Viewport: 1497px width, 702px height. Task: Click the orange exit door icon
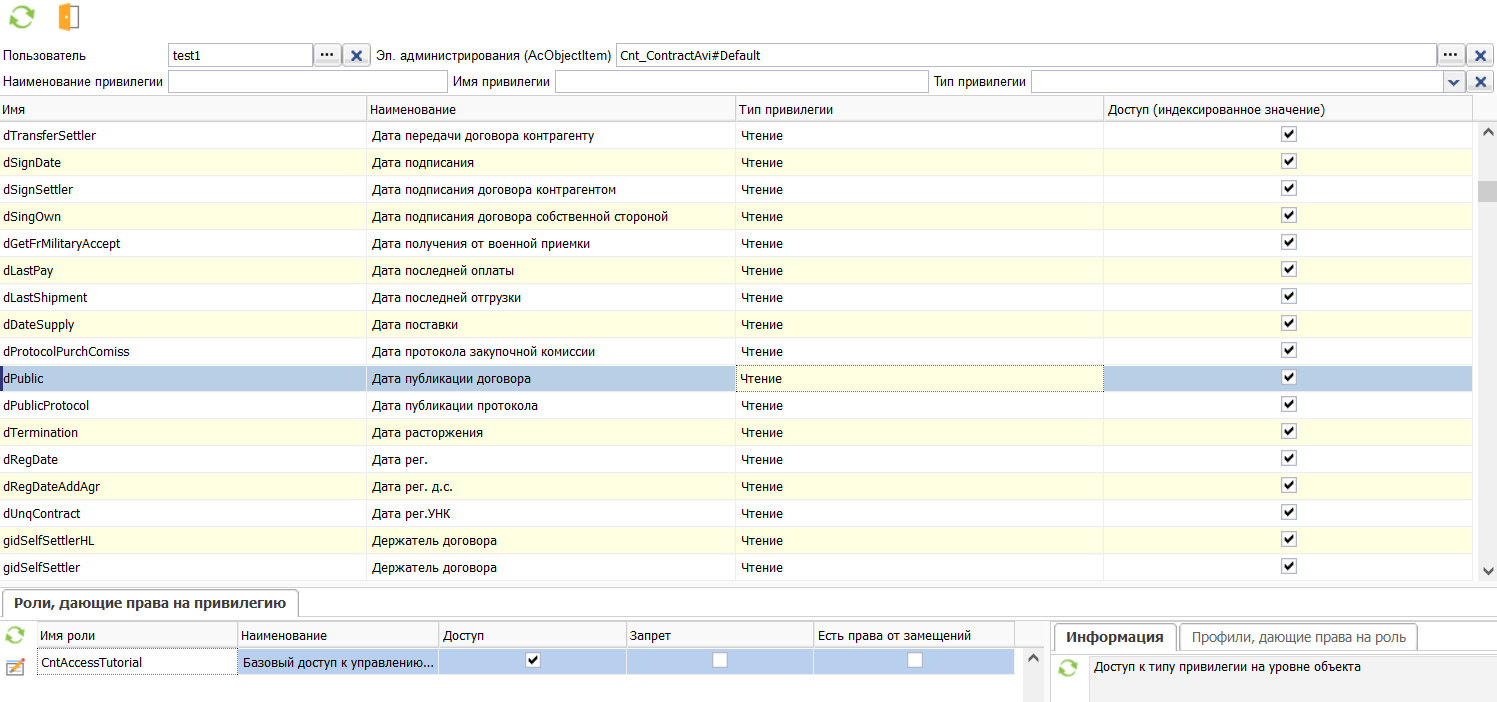tap(68, 16)
